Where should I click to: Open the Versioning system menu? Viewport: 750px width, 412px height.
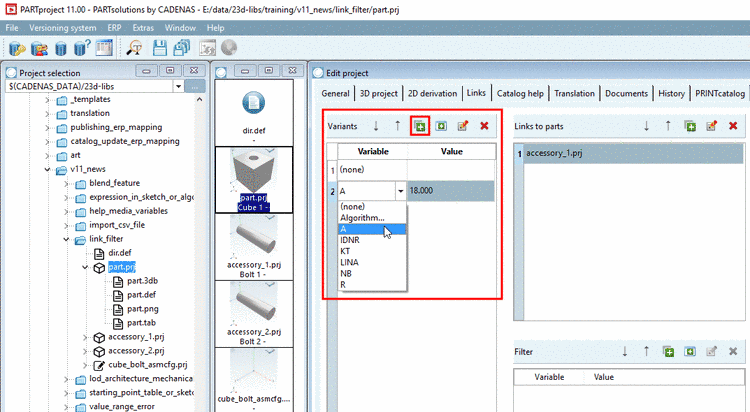[x=63, y=28]
